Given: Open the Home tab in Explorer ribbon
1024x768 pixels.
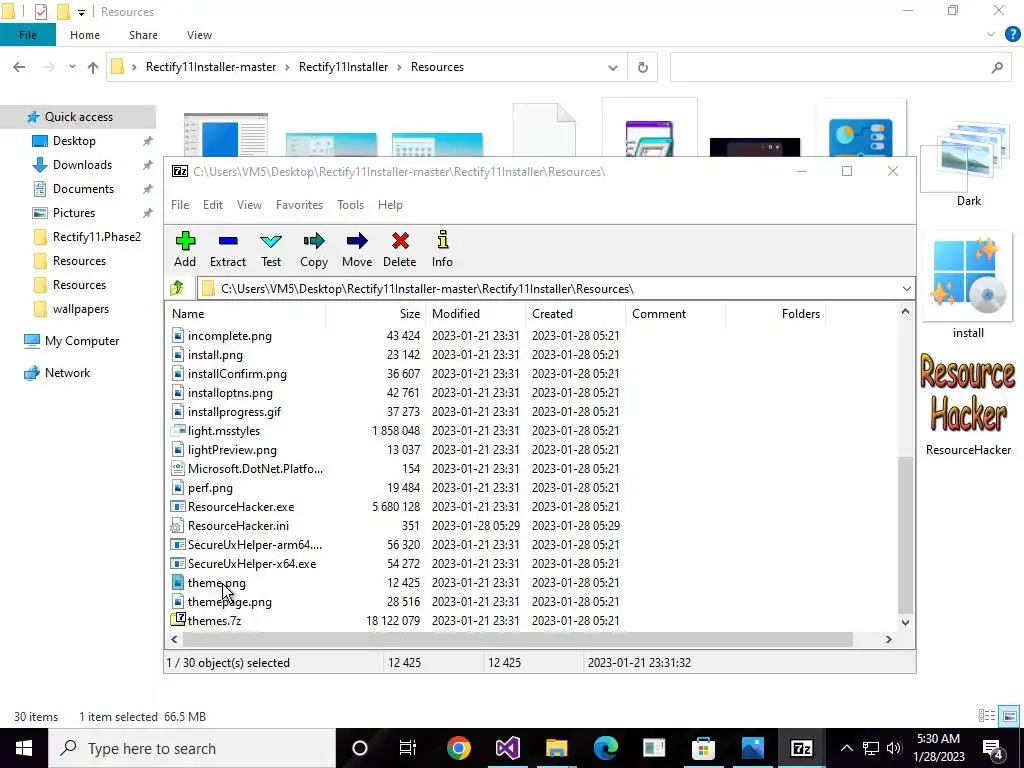Looking at the screenshot, I should point(85,35).
